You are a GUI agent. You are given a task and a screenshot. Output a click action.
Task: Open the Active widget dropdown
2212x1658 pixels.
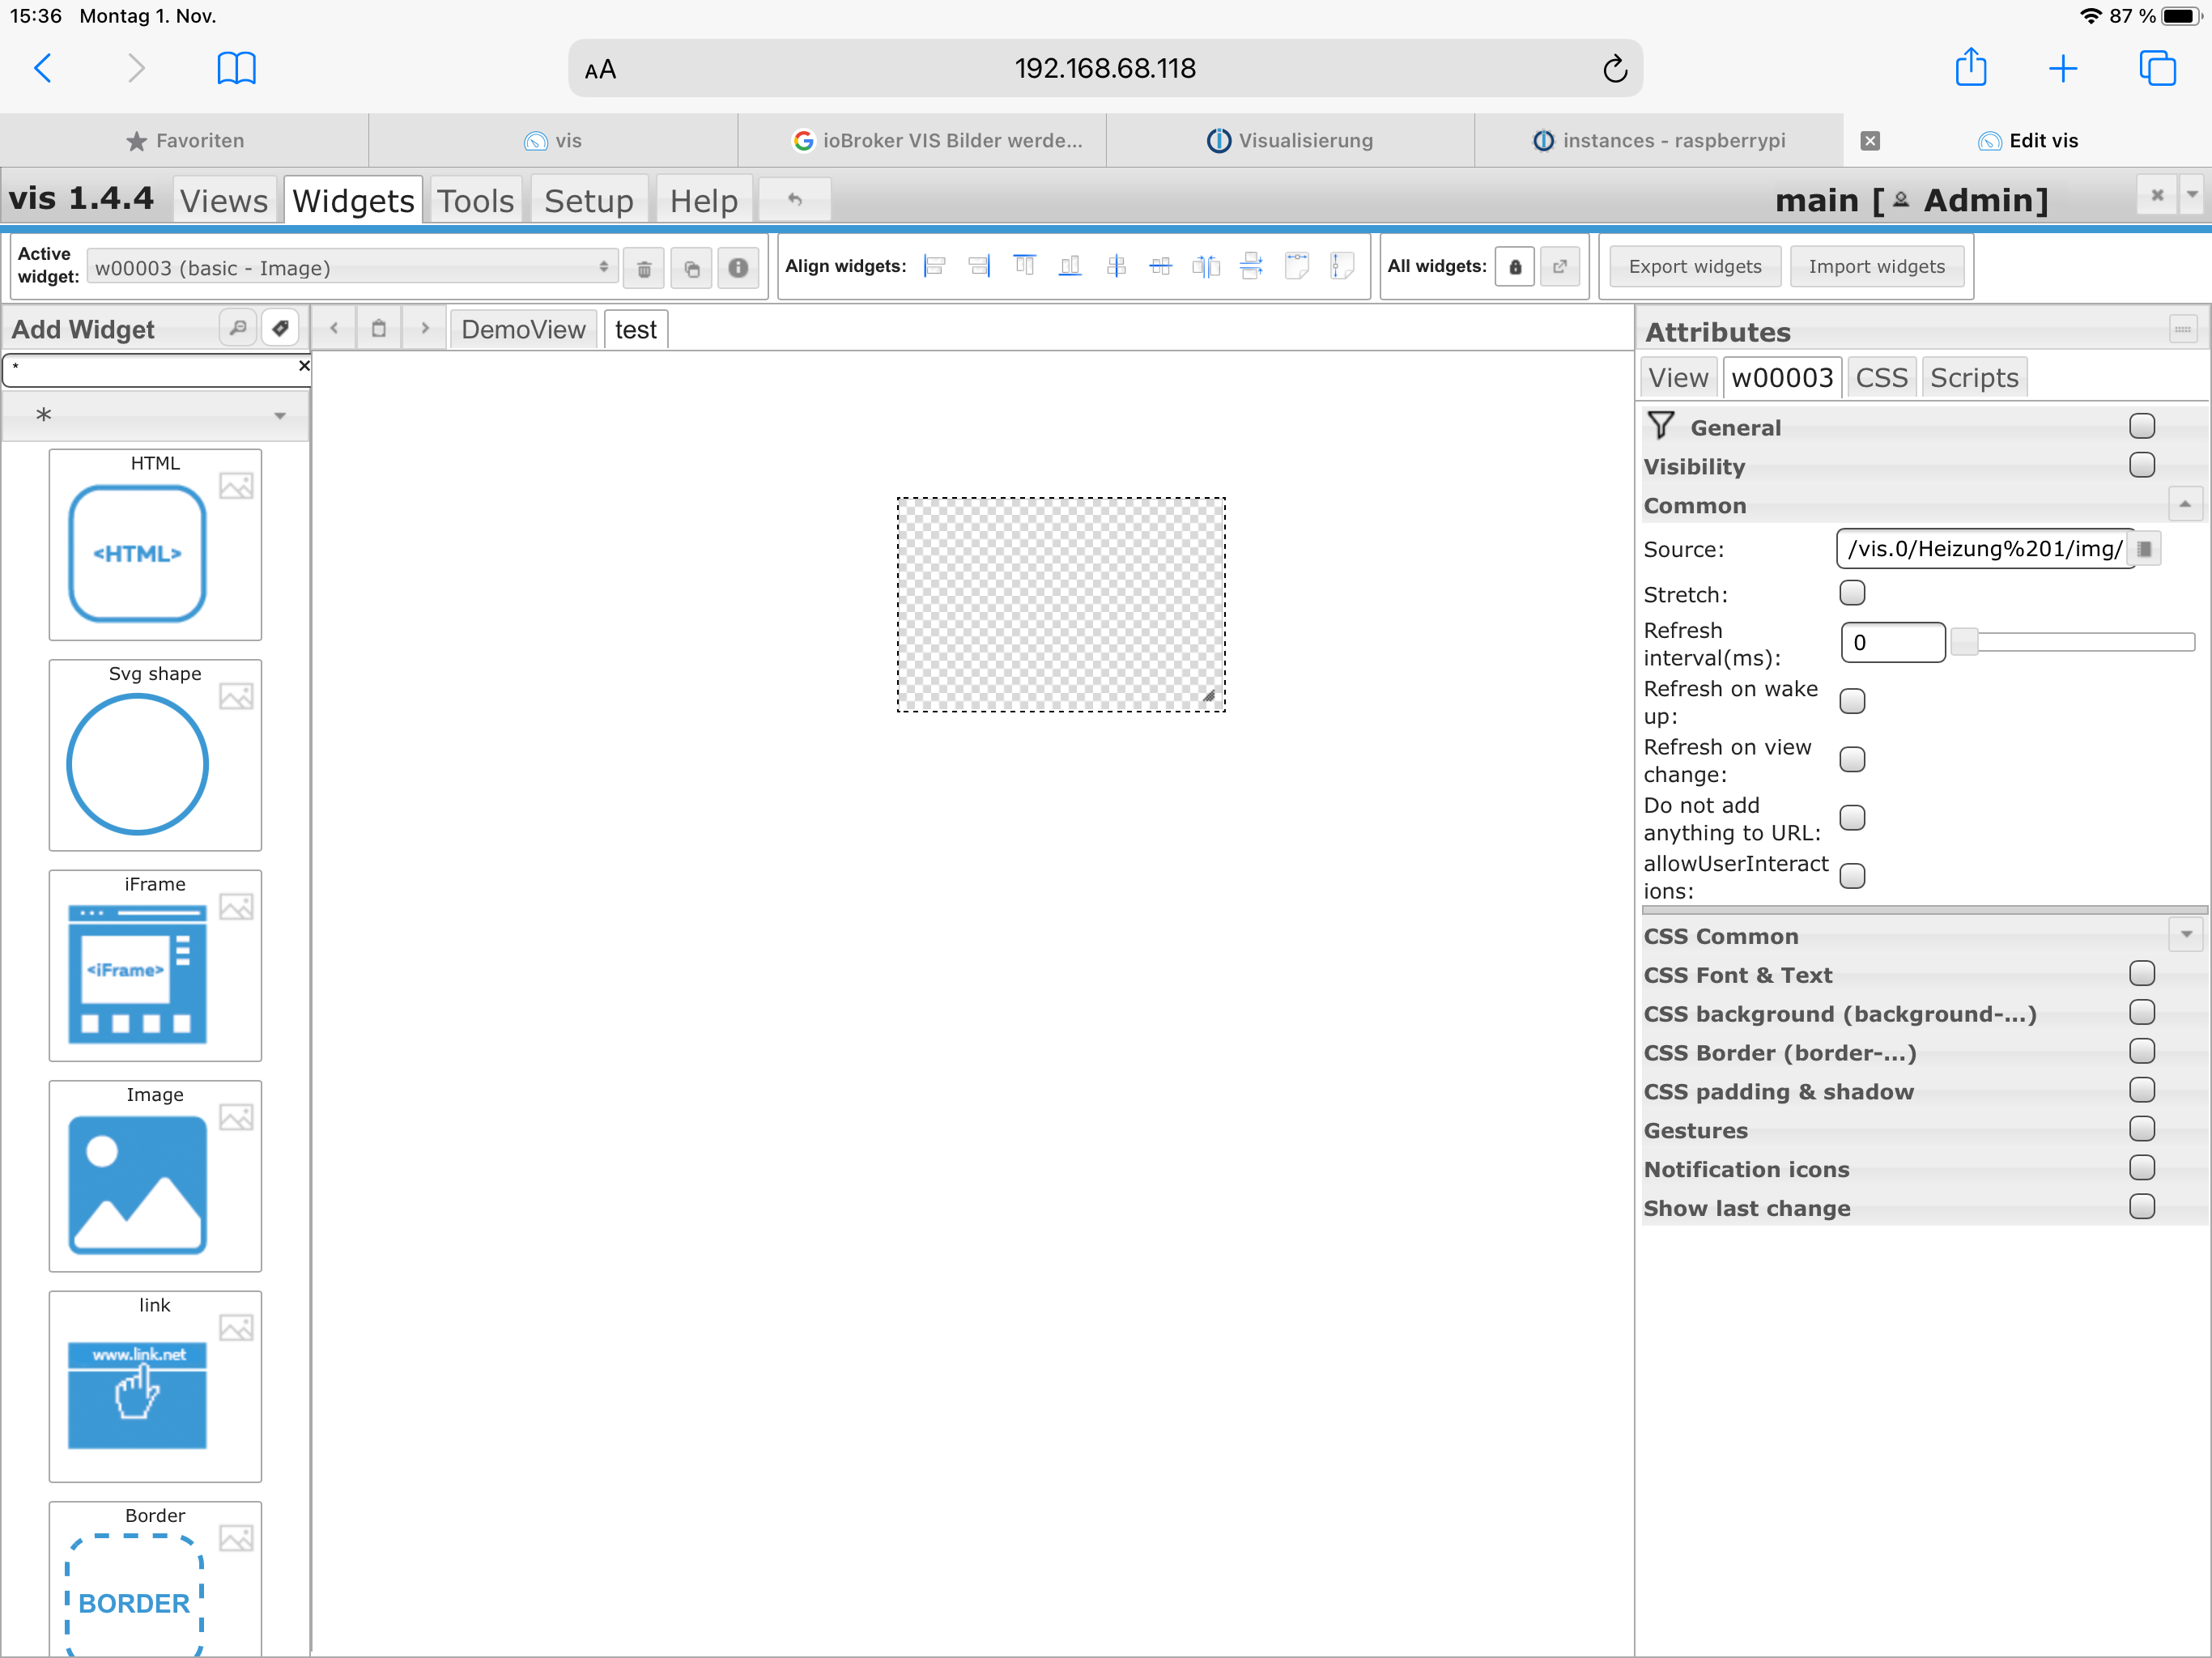tap(352, 267)
